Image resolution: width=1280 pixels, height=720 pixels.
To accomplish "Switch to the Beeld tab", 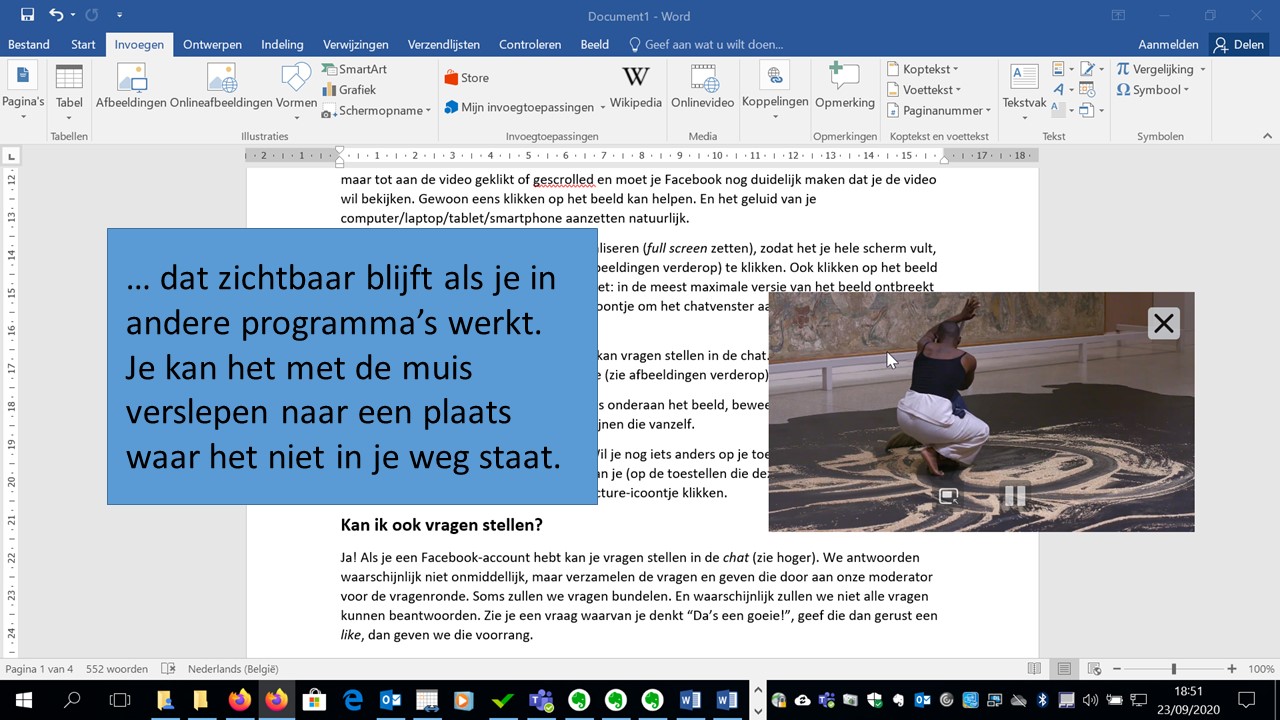I will (595, 44).
